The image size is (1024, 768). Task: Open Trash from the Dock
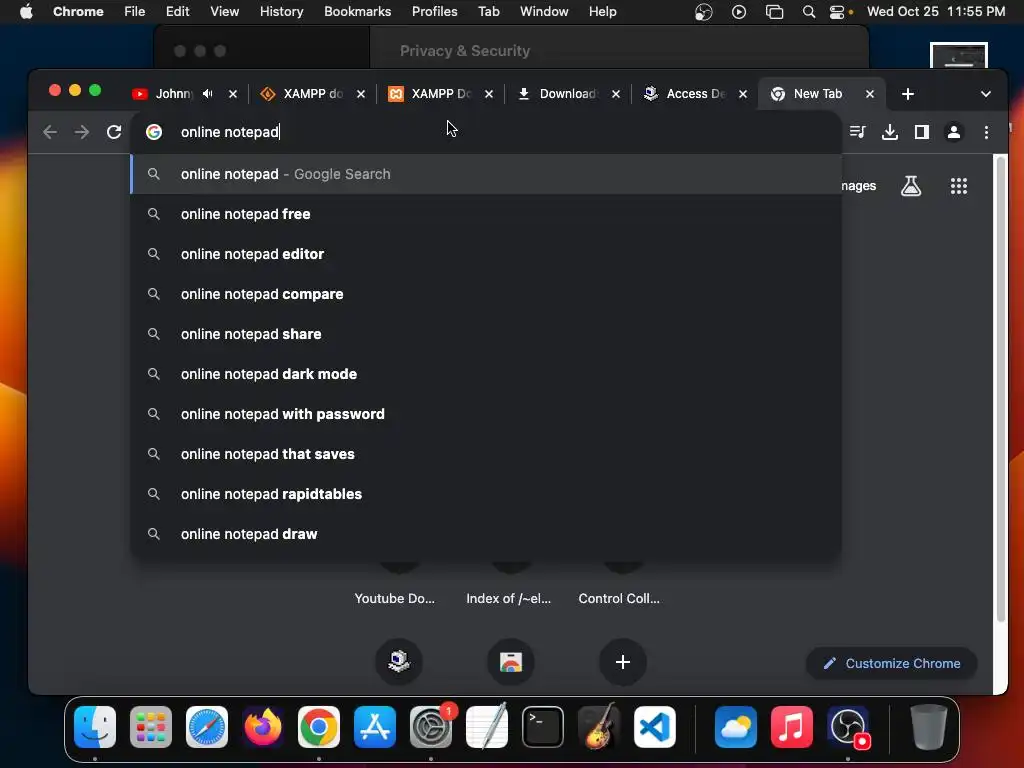tap(928, 727)
